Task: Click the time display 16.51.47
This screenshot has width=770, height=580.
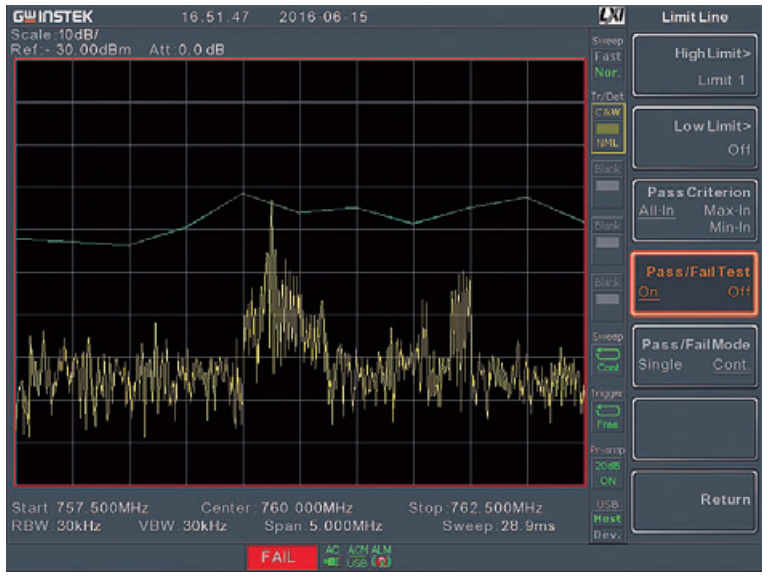Action: click(215, 17)
